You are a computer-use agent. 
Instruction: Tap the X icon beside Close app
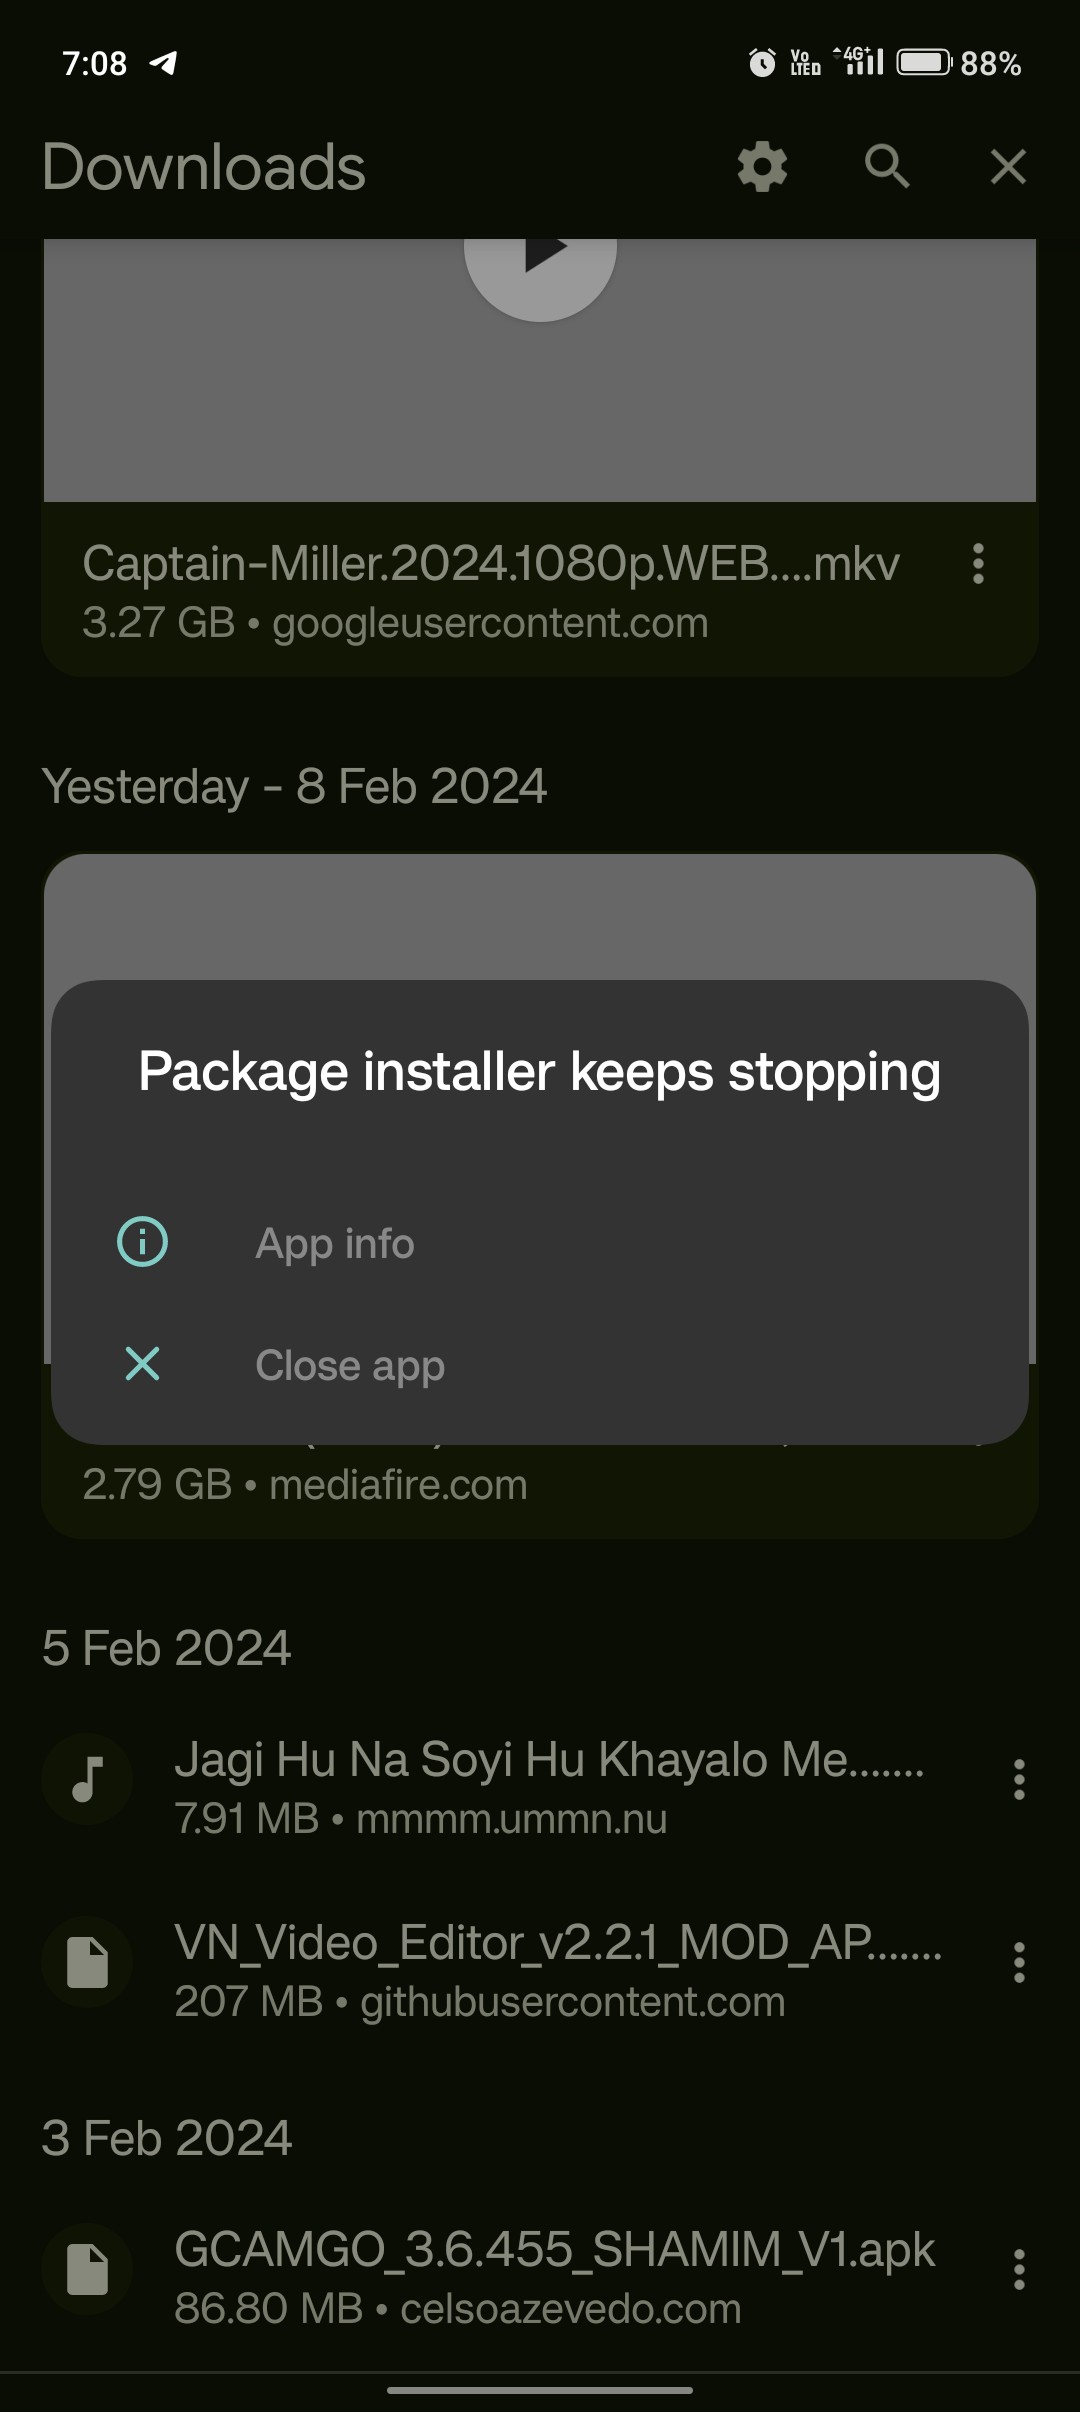click(141, 1363)
